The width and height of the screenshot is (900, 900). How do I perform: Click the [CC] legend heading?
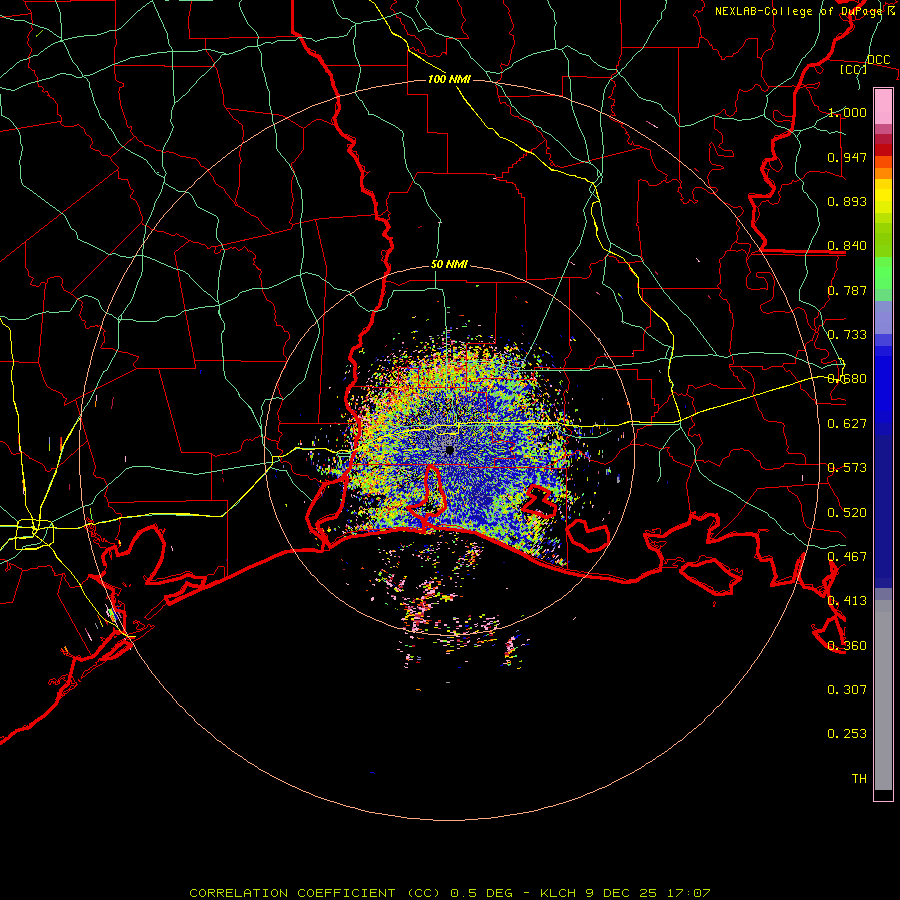(x=854, y=69)
